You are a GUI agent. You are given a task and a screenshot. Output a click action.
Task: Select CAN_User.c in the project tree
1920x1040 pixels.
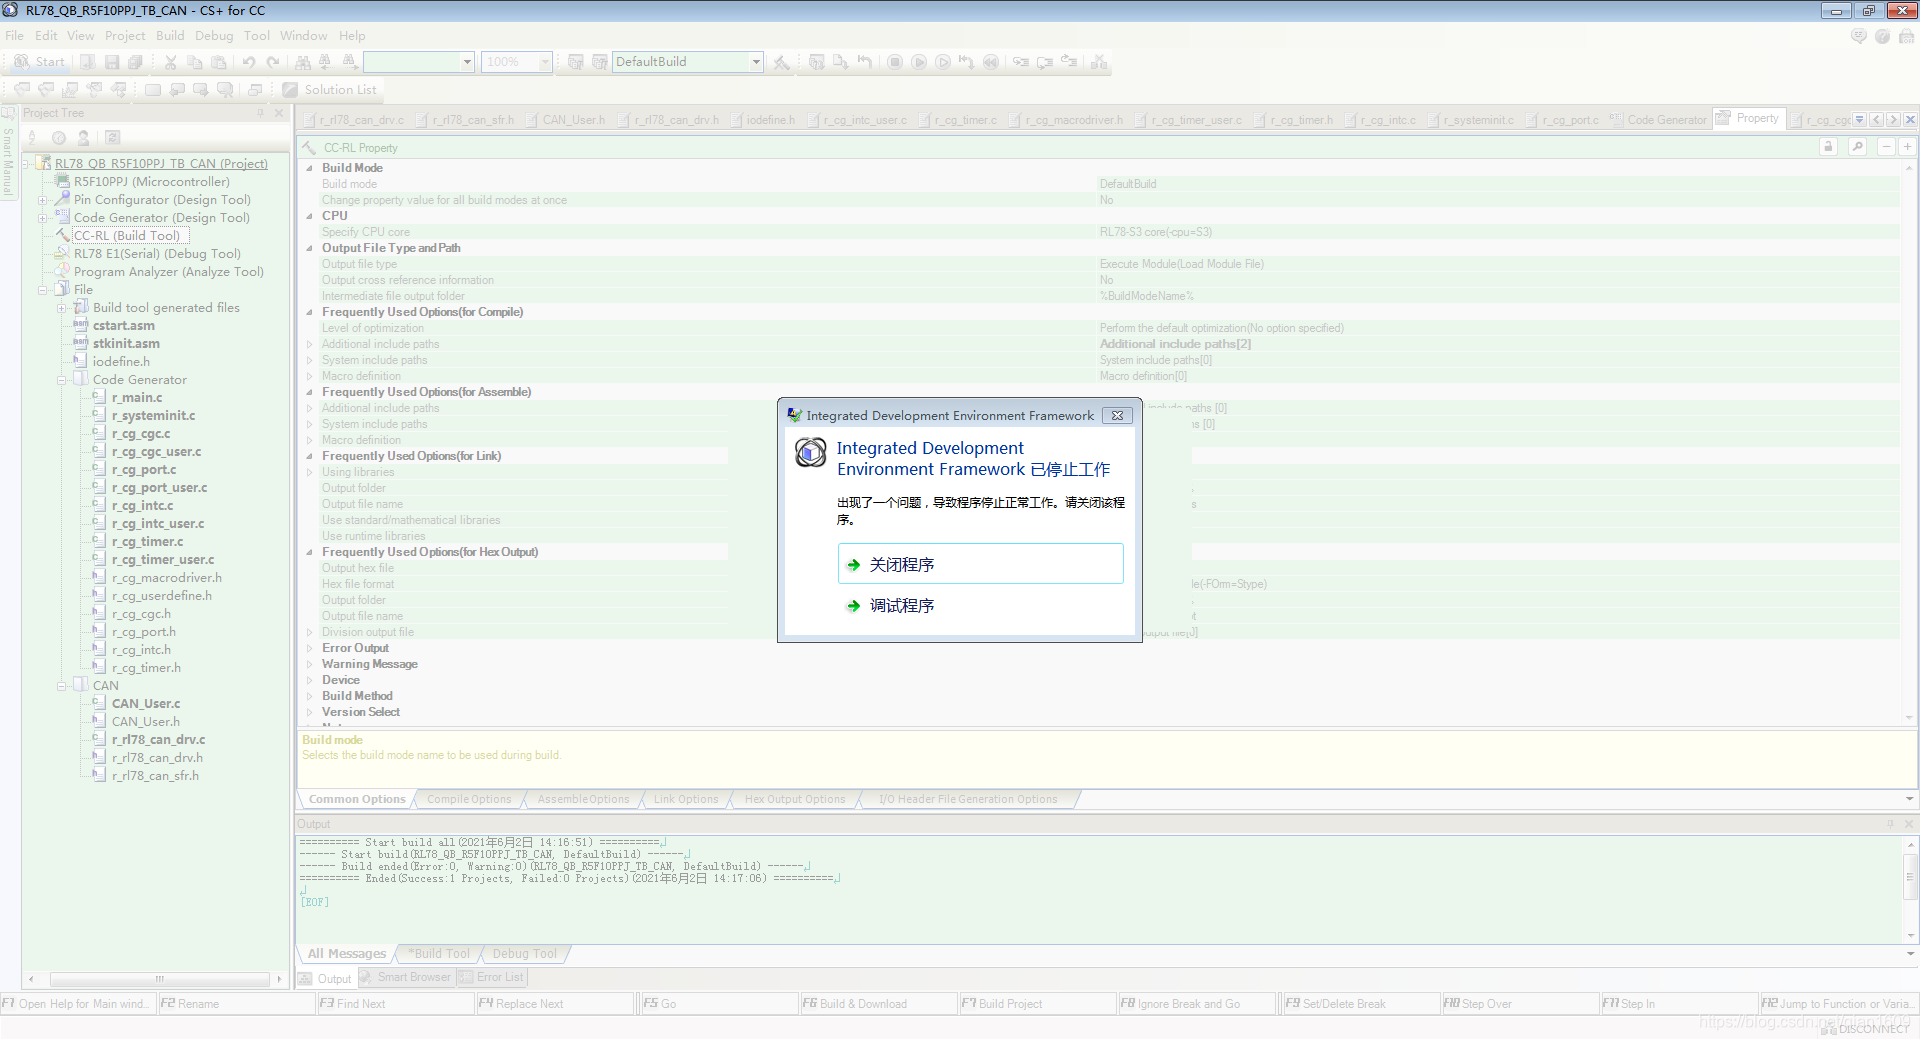(x=146, y=704)
